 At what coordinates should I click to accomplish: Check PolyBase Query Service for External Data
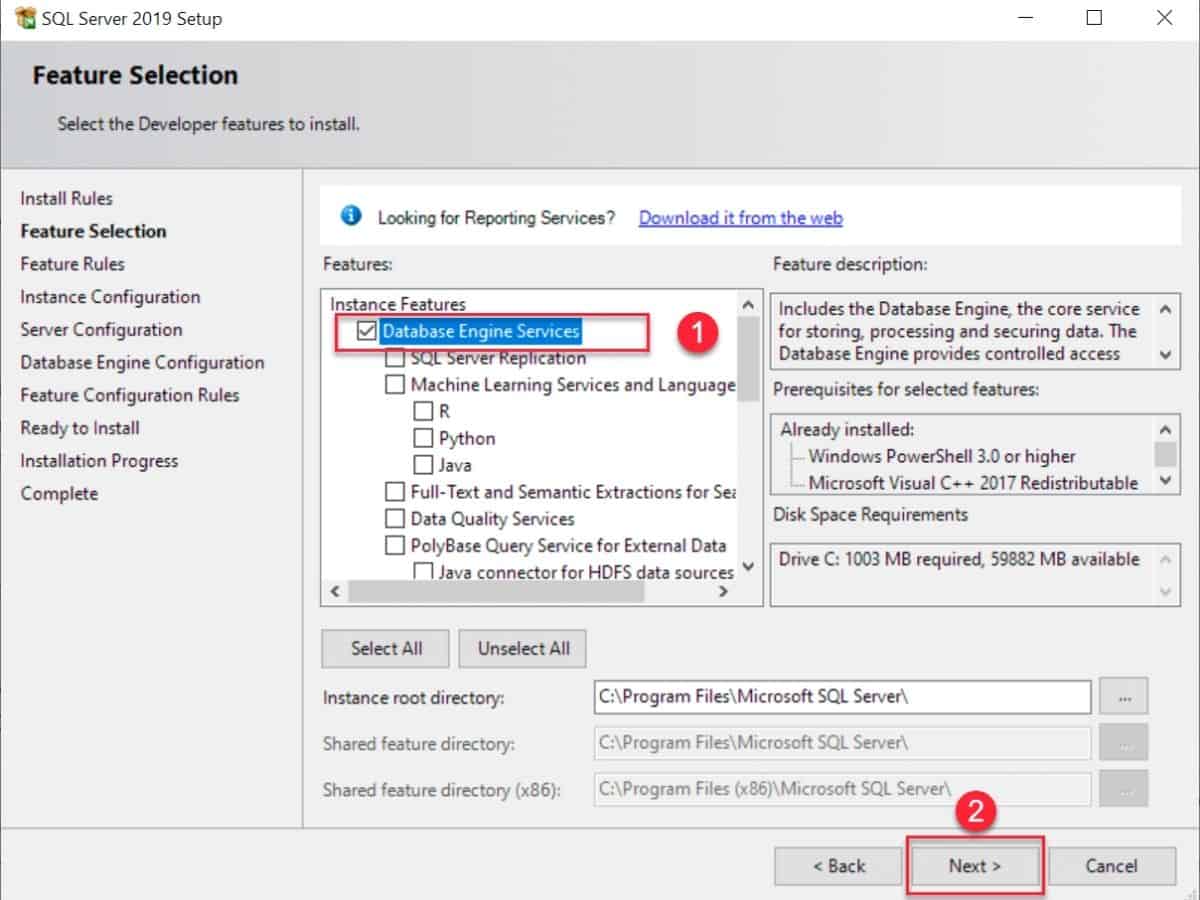click(395, 546)
